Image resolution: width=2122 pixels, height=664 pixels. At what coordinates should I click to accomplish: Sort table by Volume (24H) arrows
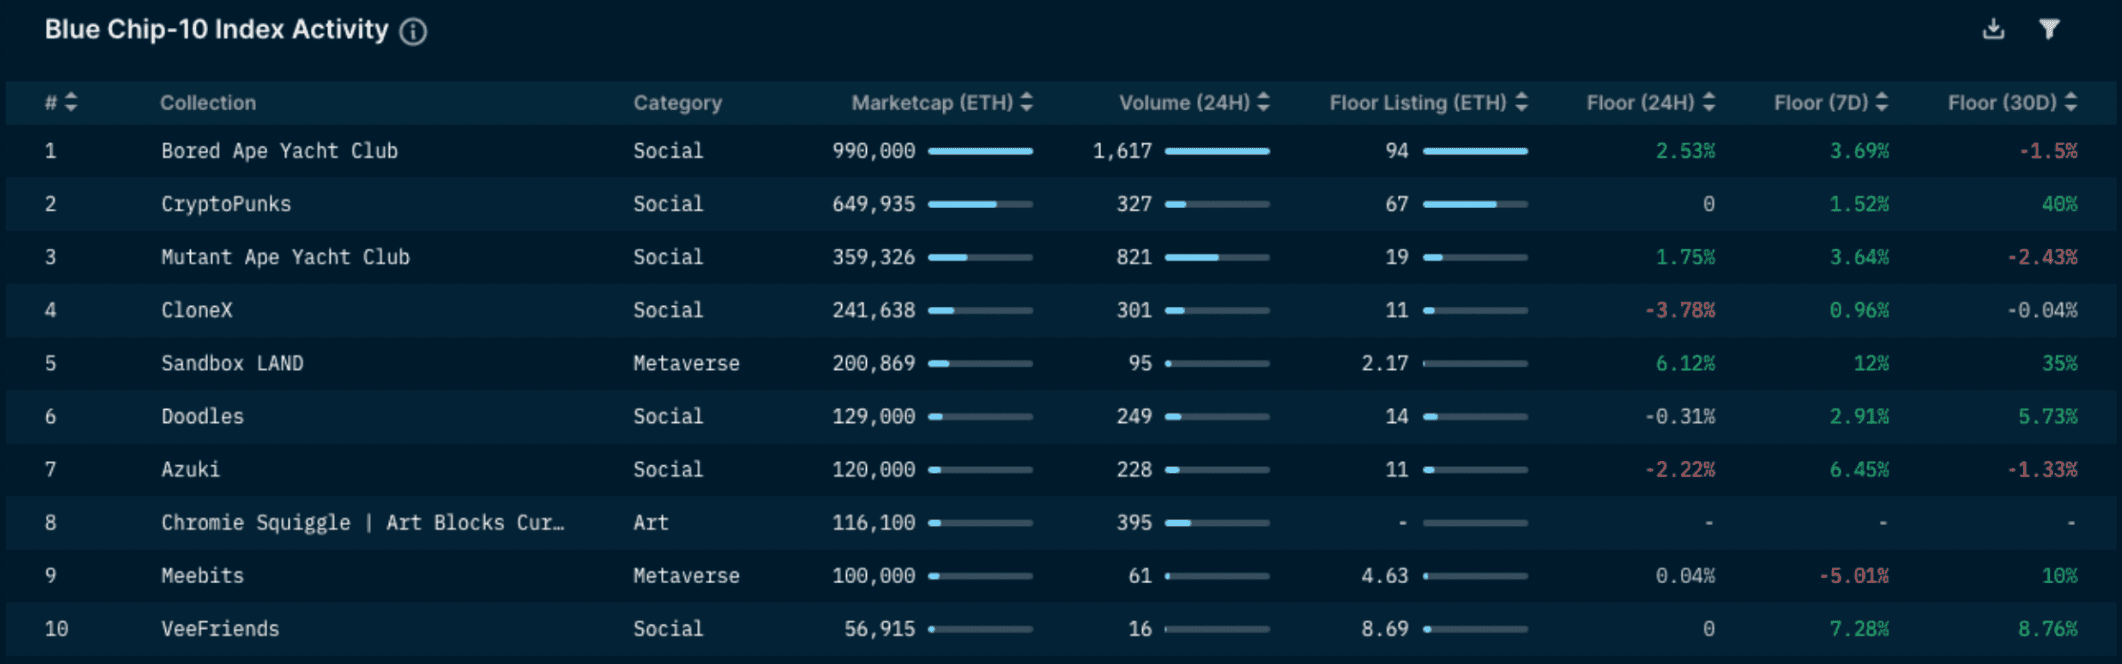[1263, 102]
